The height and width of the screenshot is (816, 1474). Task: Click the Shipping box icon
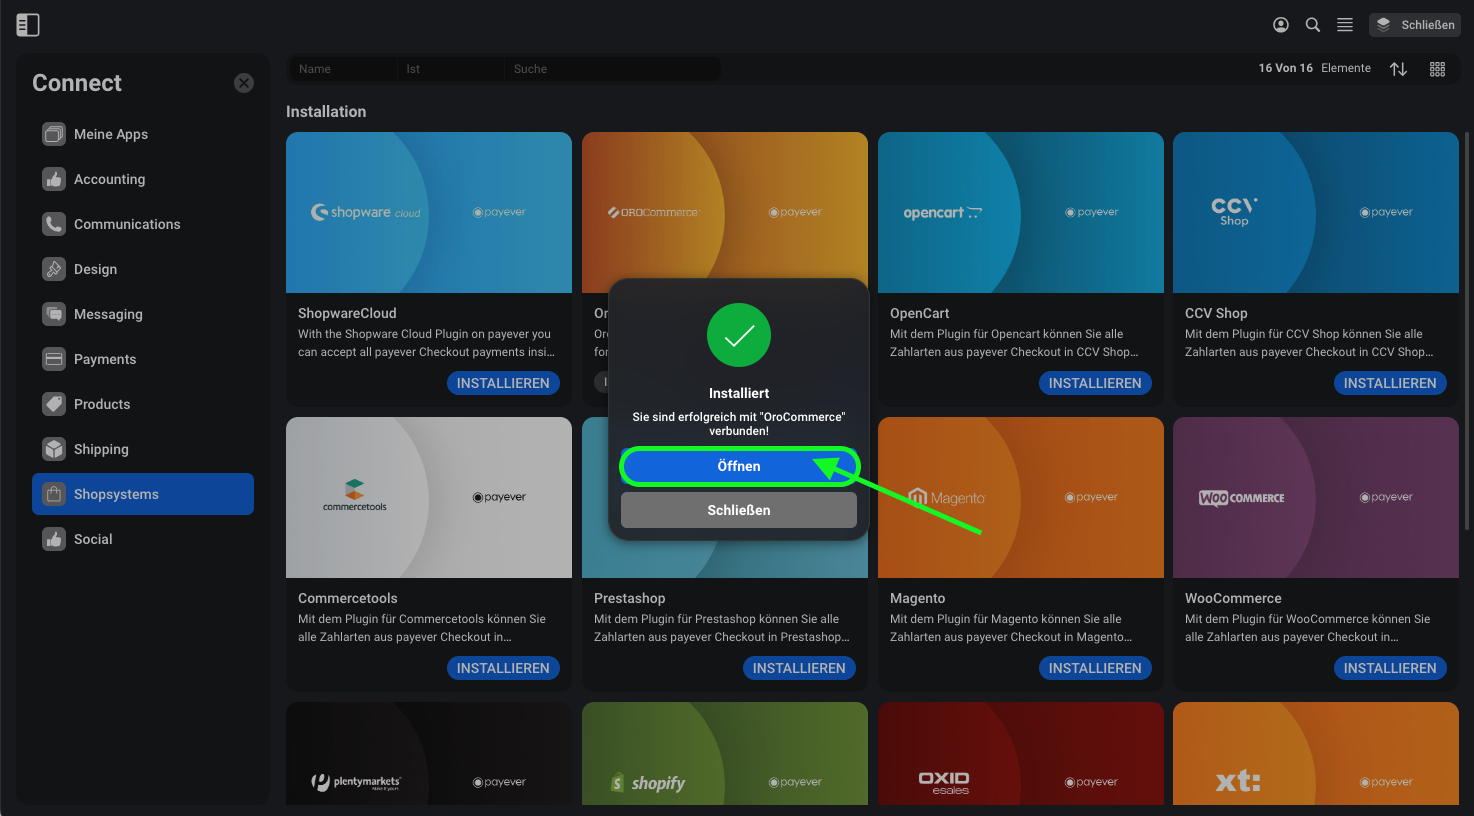click(54, 449)
